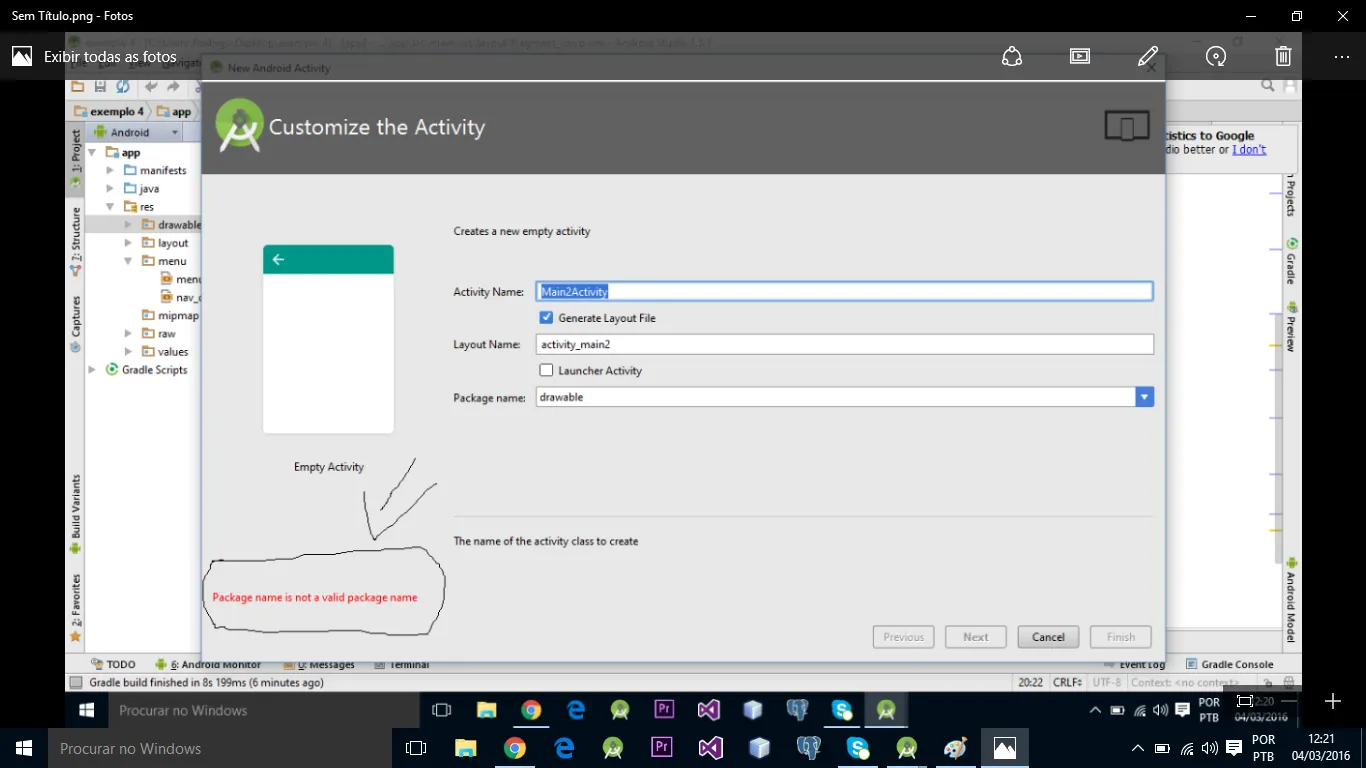Click the delete trash icon in Photos toolbar
The height and width of the screenshot is (768, 1366).
click(x=1284, y=56)
